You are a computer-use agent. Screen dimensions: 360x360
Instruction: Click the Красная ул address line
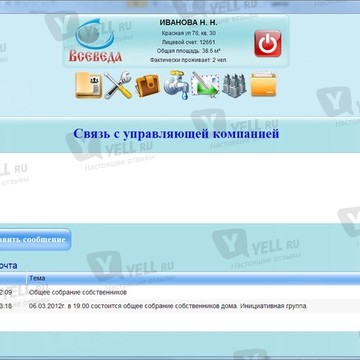188,33
